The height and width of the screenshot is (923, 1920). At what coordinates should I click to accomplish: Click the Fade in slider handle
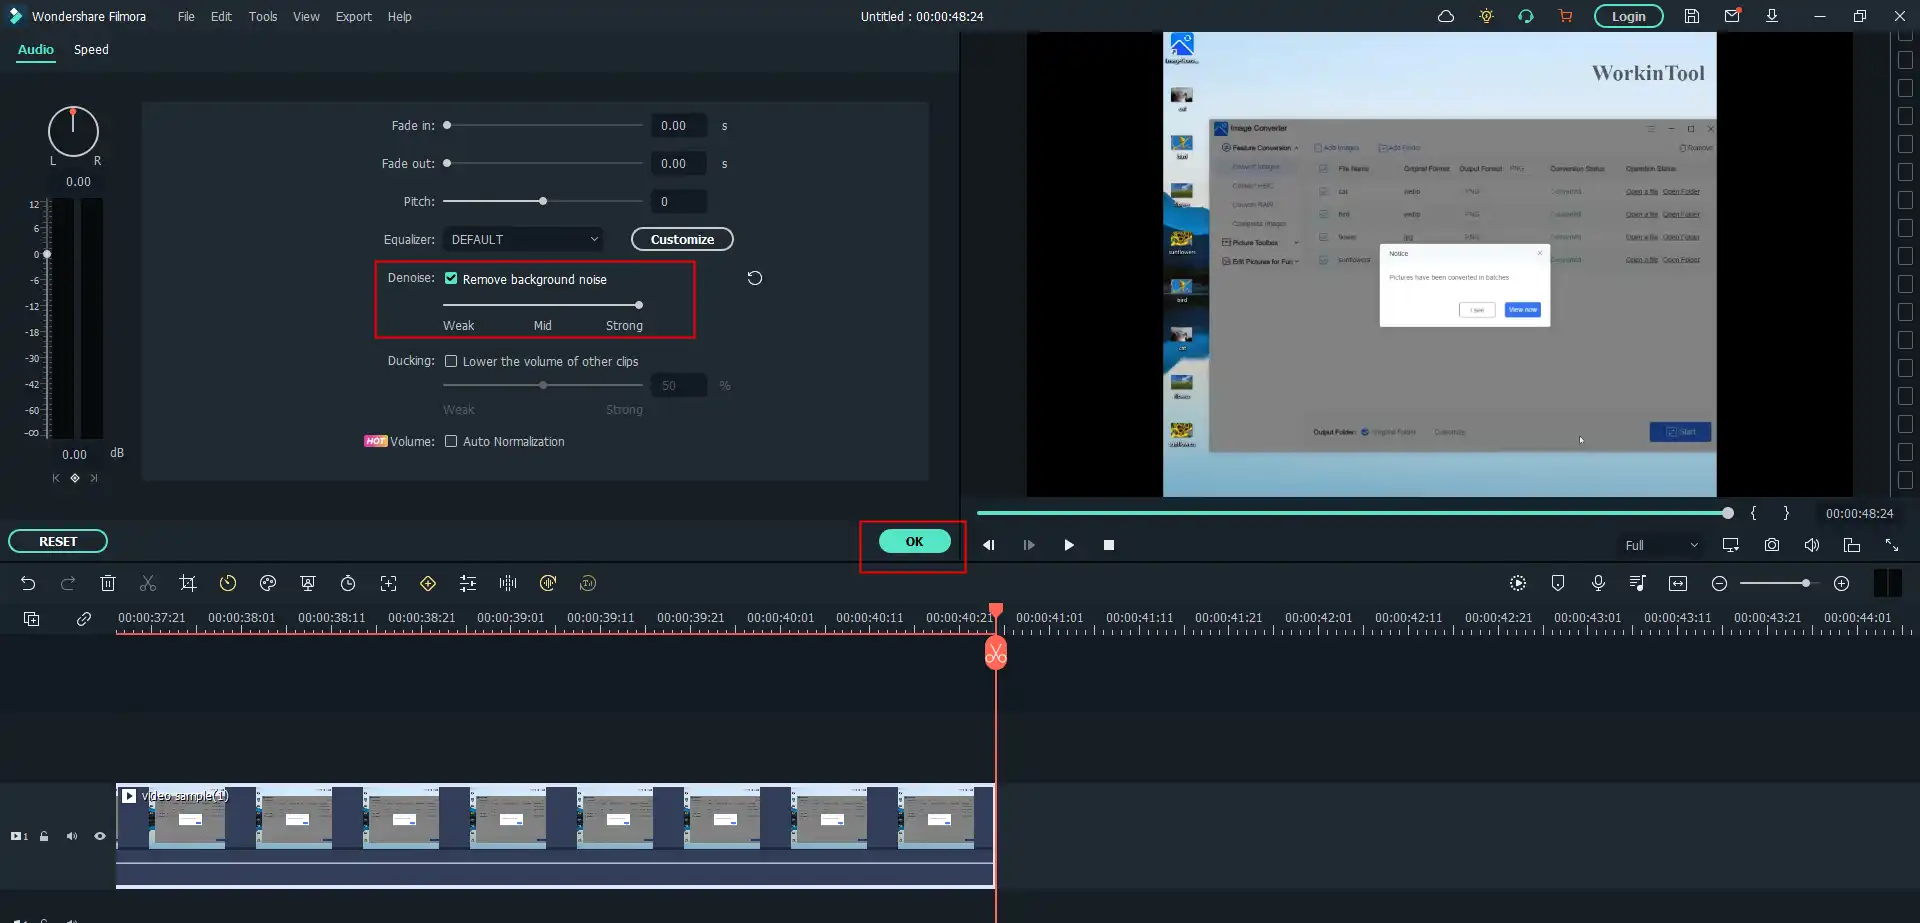[447, 125]
